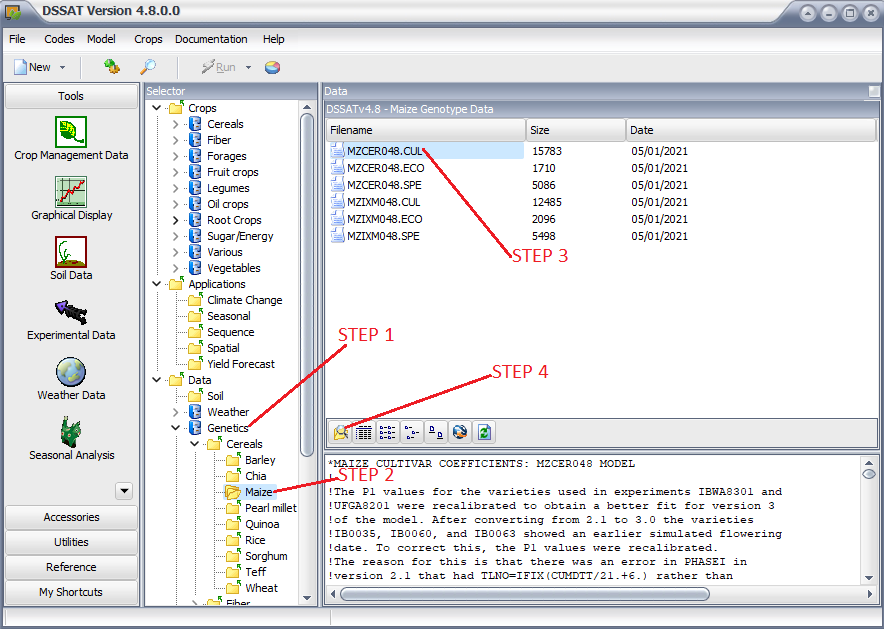Click the magnifier search icon in top toolbar
This screenshot has width=885, height=630.
click(x=148, y=67)
